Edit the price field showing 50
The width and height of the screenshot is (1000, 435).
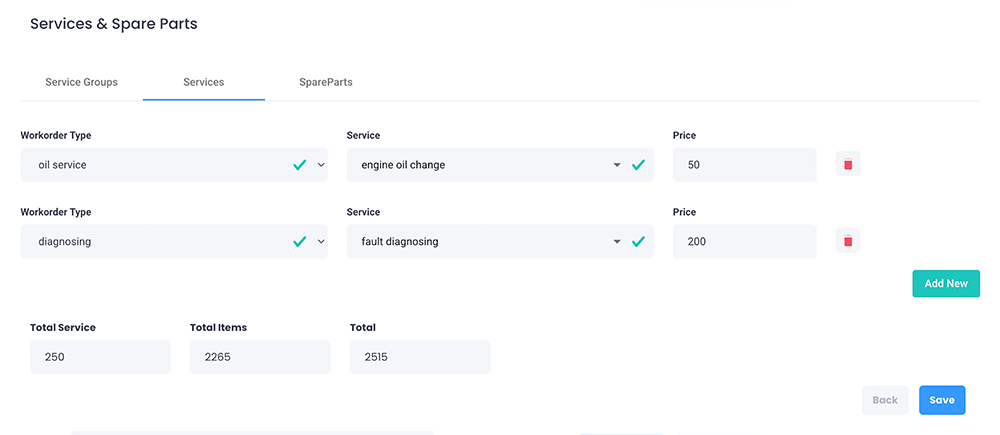coord(744,165)
